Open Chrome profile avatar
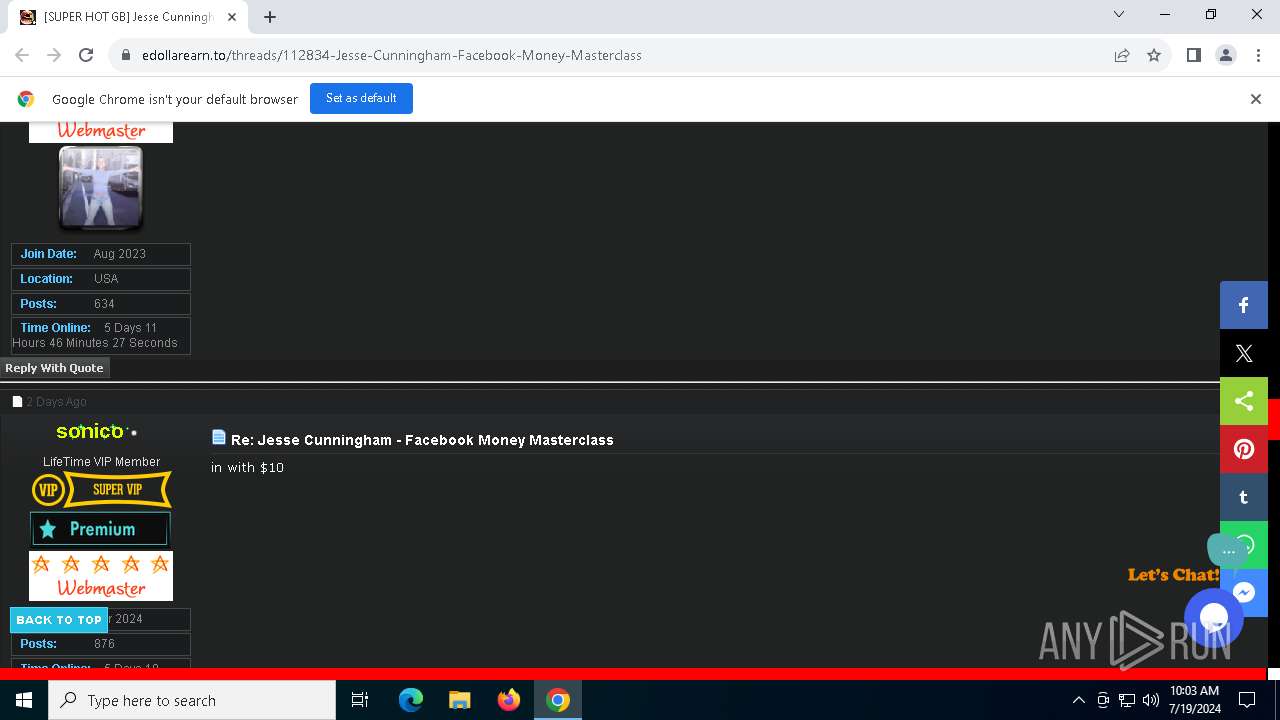 (1226, 55)
